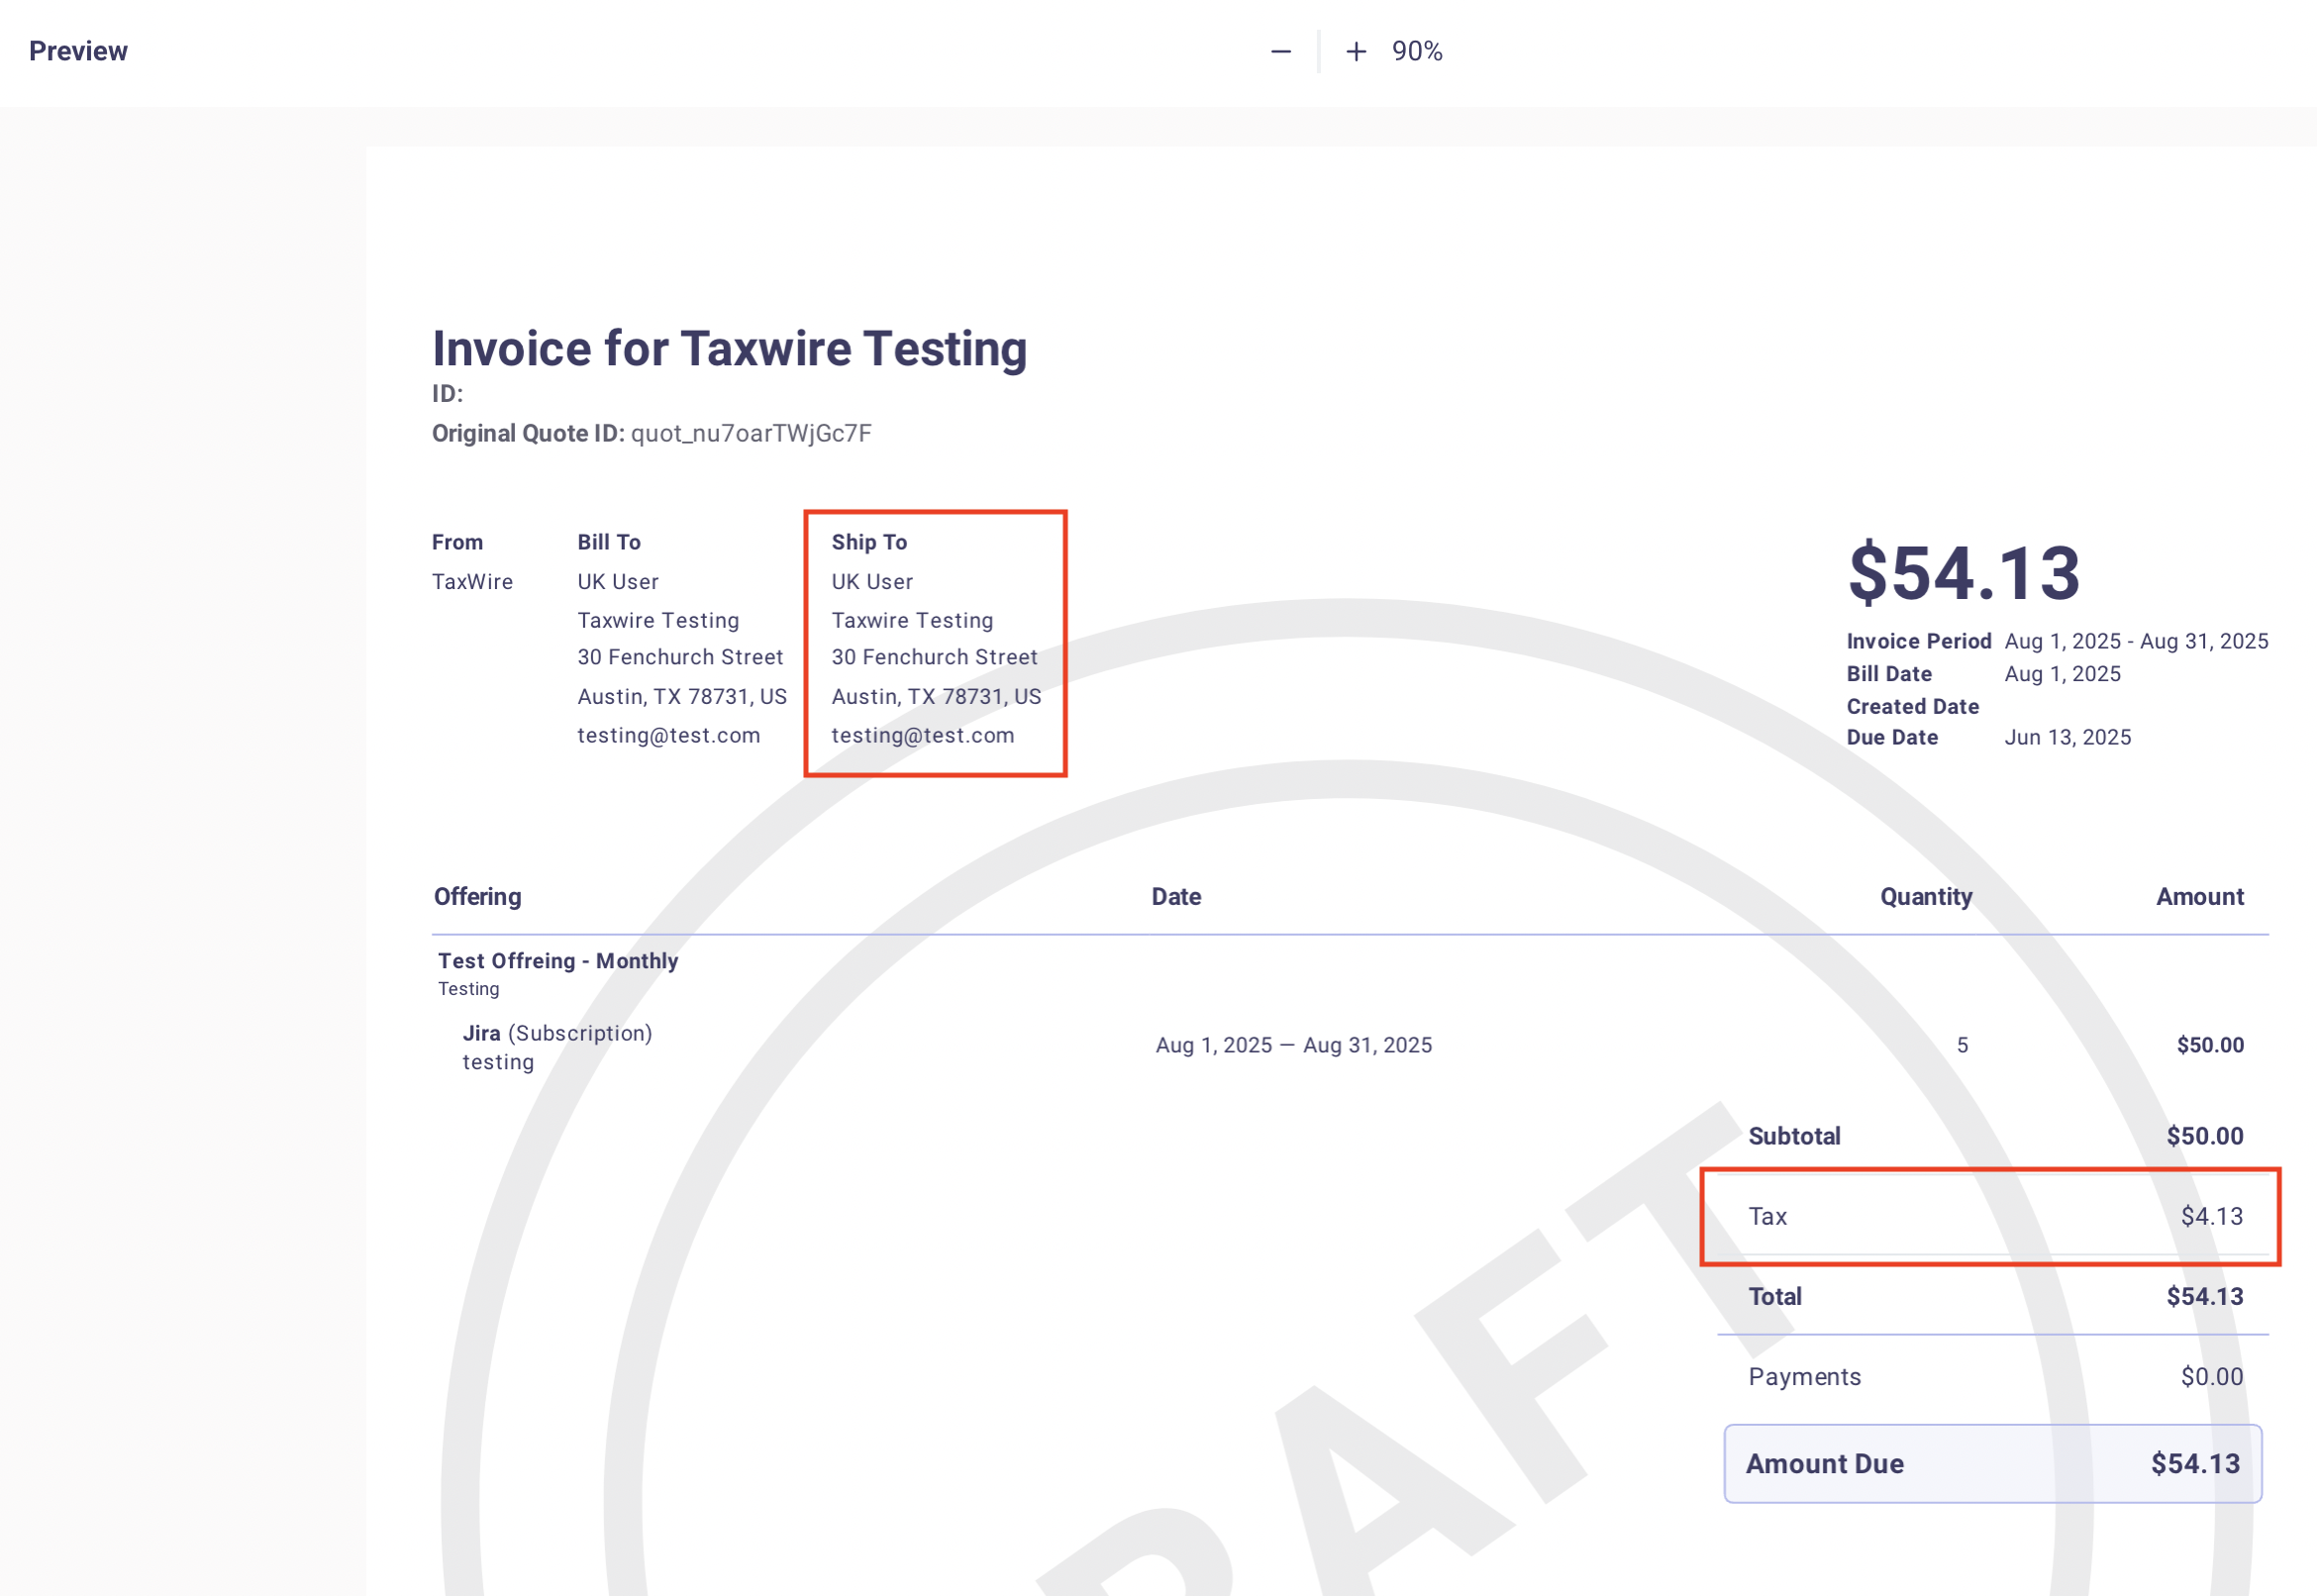The height and width of the screenshot is (1596, 2317).
Task: Click the Subtotal $50.00 value
Action: [x=2204, y=1136]
